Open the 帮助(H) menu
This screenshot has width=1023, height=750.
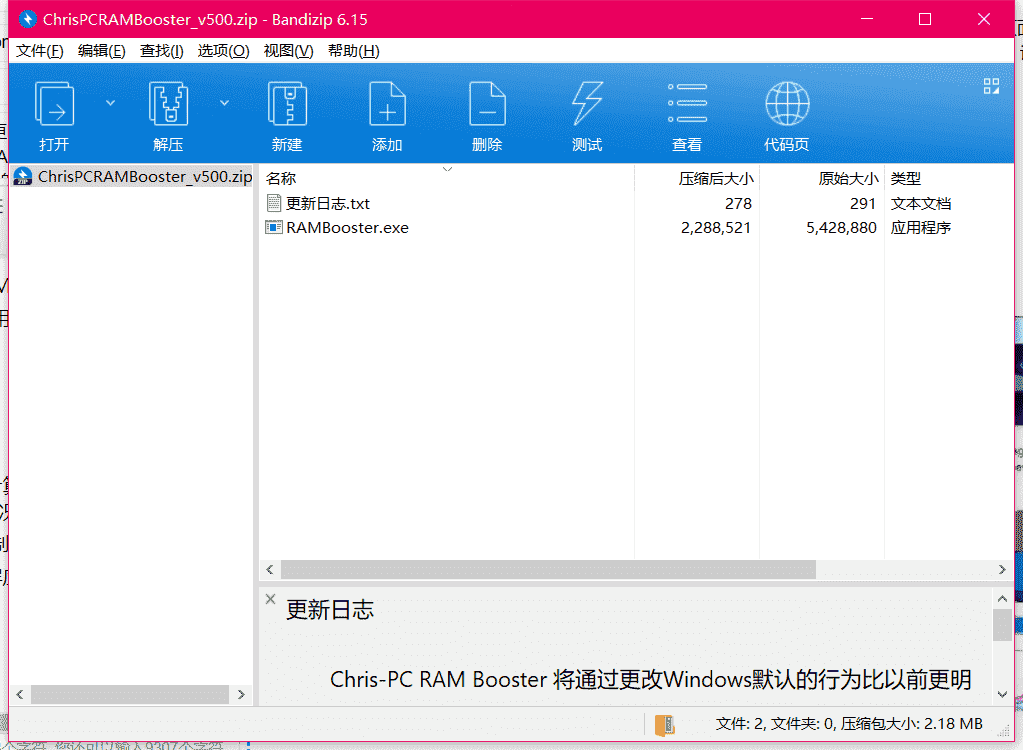pyautogui.click(x=354, y=51)
